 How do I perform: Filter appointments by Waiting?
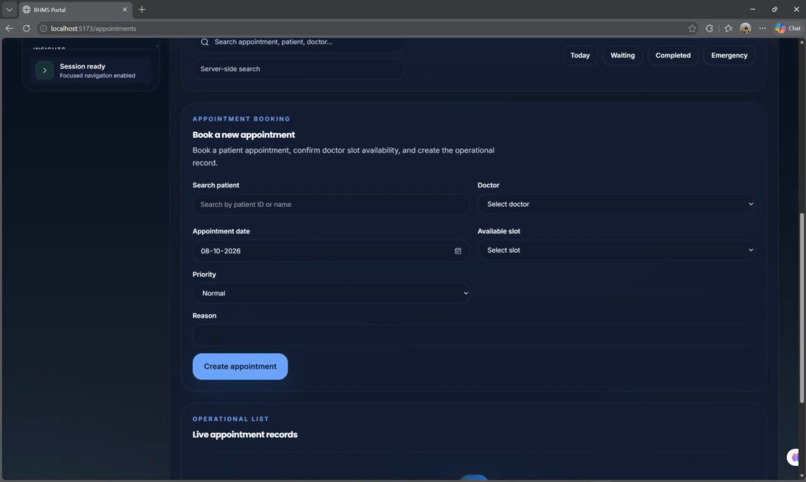click(622, 55)
